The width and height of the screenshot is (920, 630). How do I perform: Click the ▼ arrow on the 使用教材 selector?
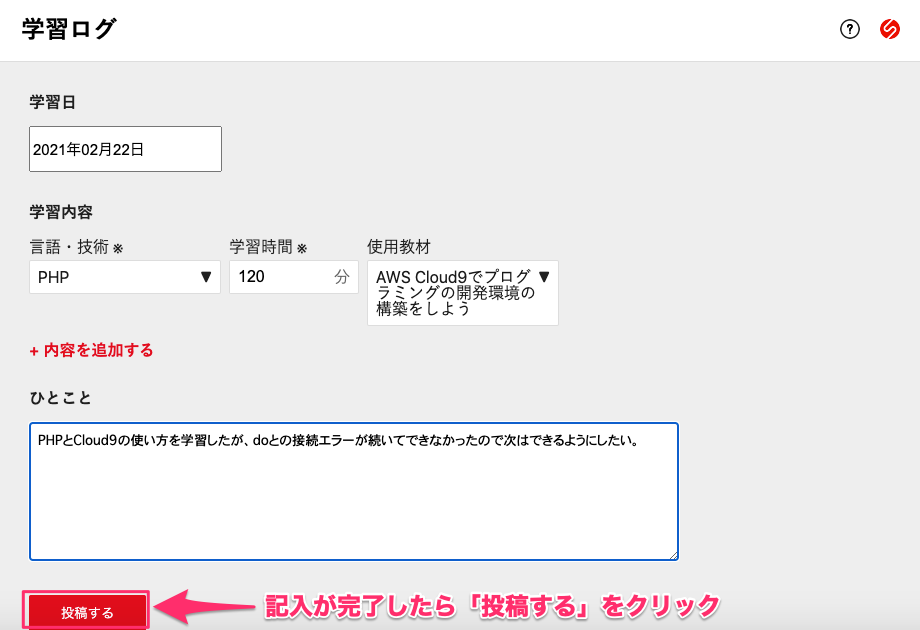[545, 277]
